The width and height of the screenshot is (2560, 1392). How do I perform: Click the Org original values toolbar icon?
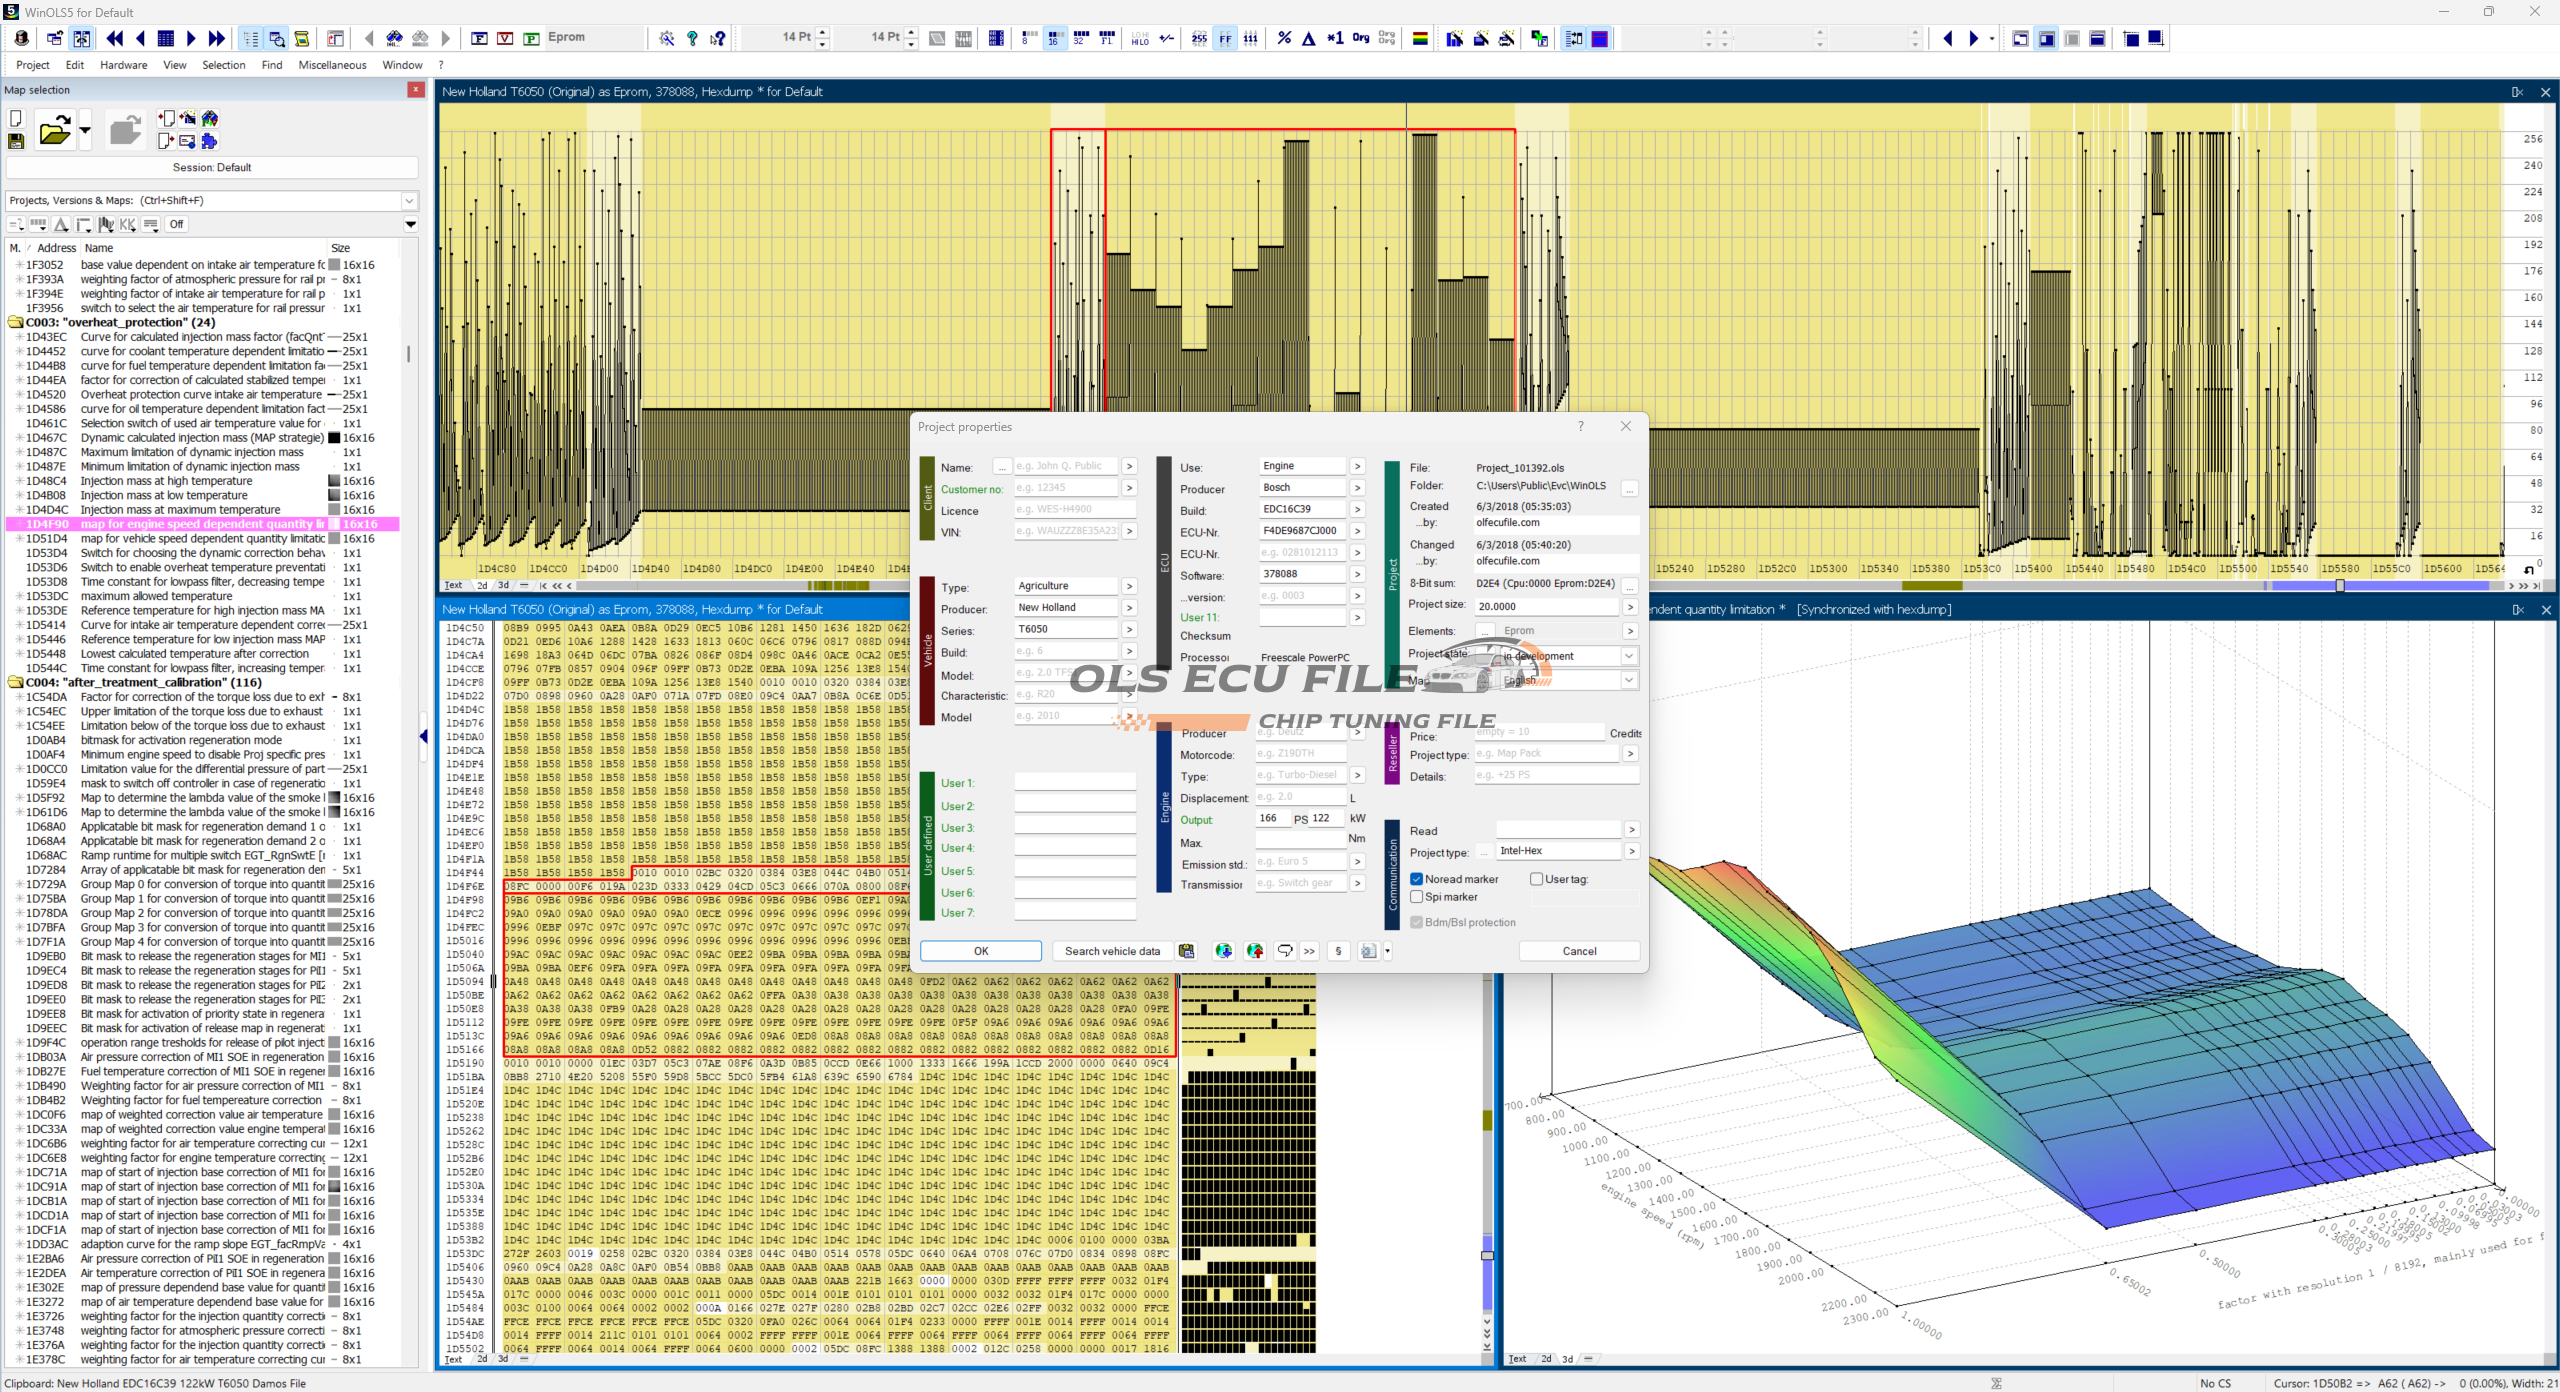[1360, 39]
